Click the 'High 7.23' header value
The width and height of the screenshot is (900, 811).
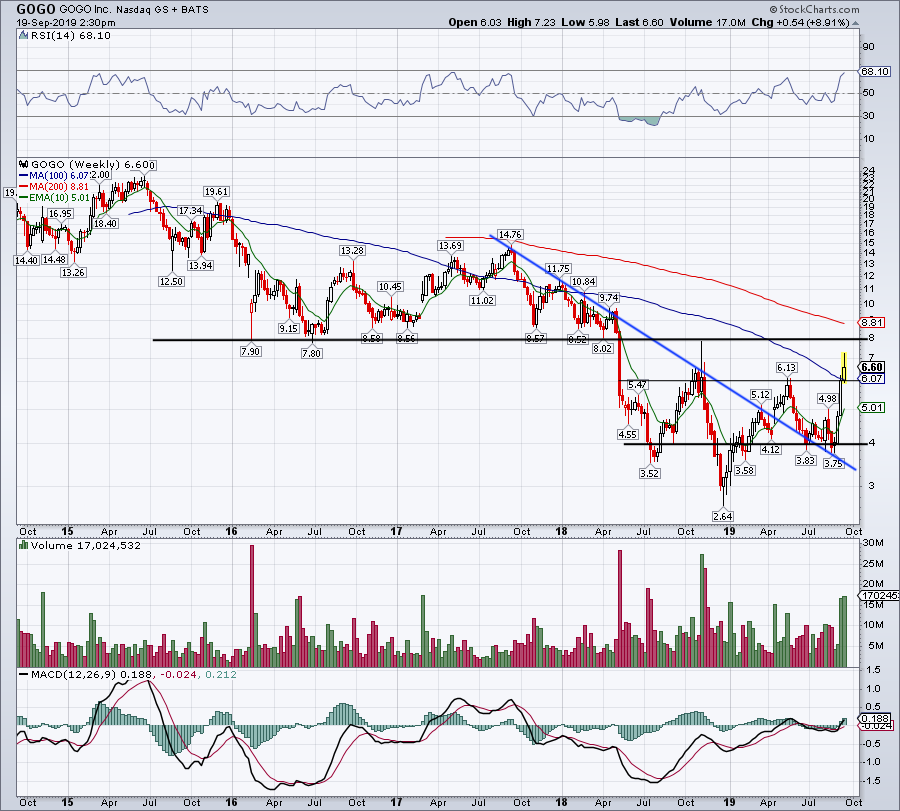pyautogui.click(x=532, y=22)
